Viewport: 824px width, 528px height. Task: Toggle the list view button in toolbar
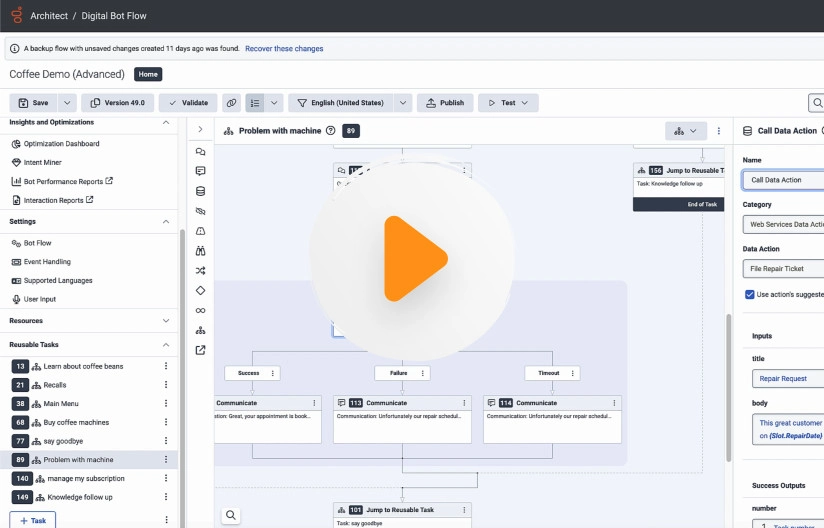255,103
